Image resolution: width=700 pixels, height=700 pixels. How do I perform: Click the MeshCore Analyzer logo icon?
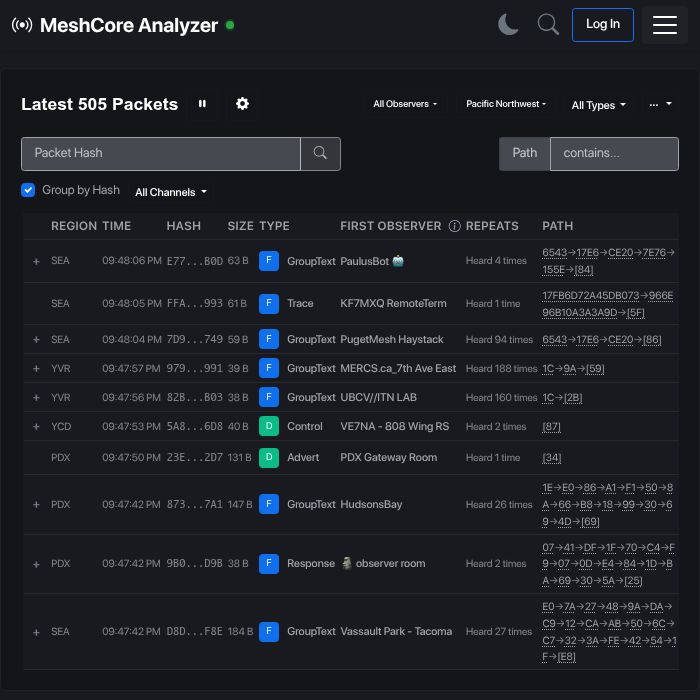click(22, 25)
